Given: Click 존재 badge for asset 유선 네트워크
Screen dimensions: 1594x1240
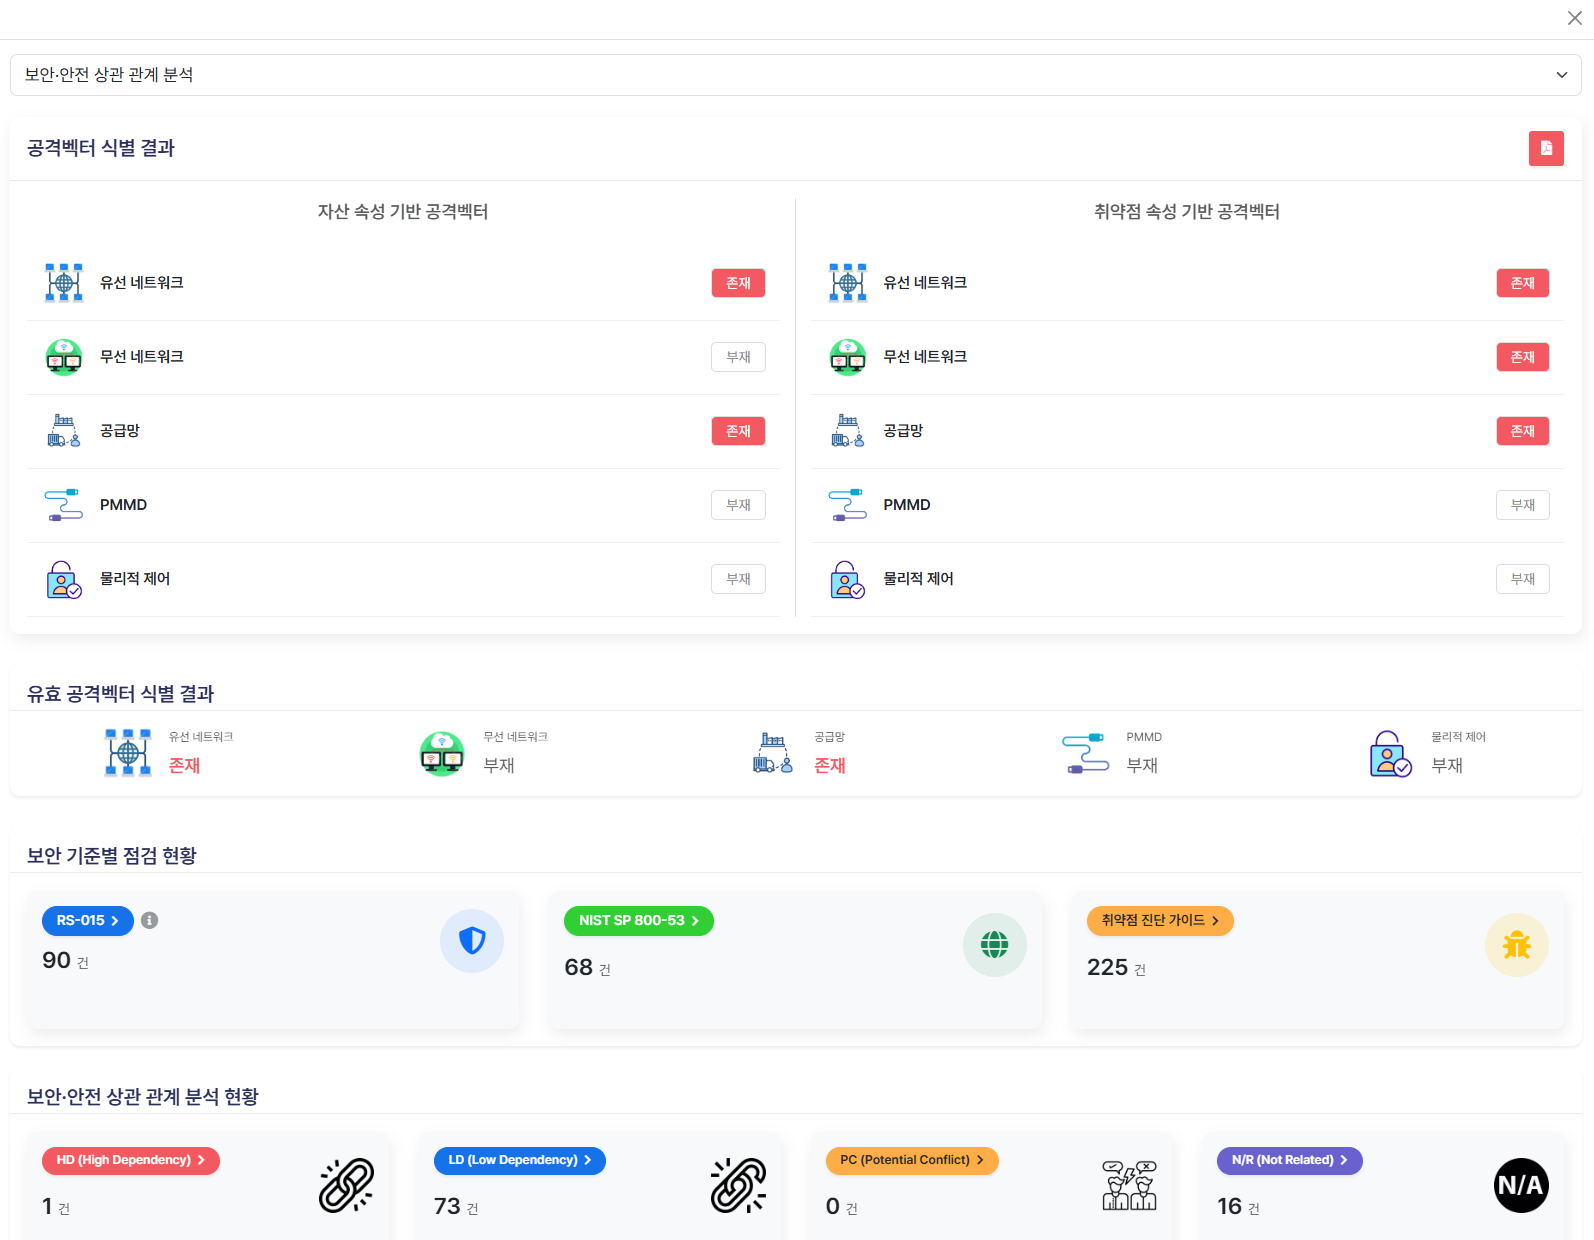Looking at the screenshot, I should coord(739,283).
